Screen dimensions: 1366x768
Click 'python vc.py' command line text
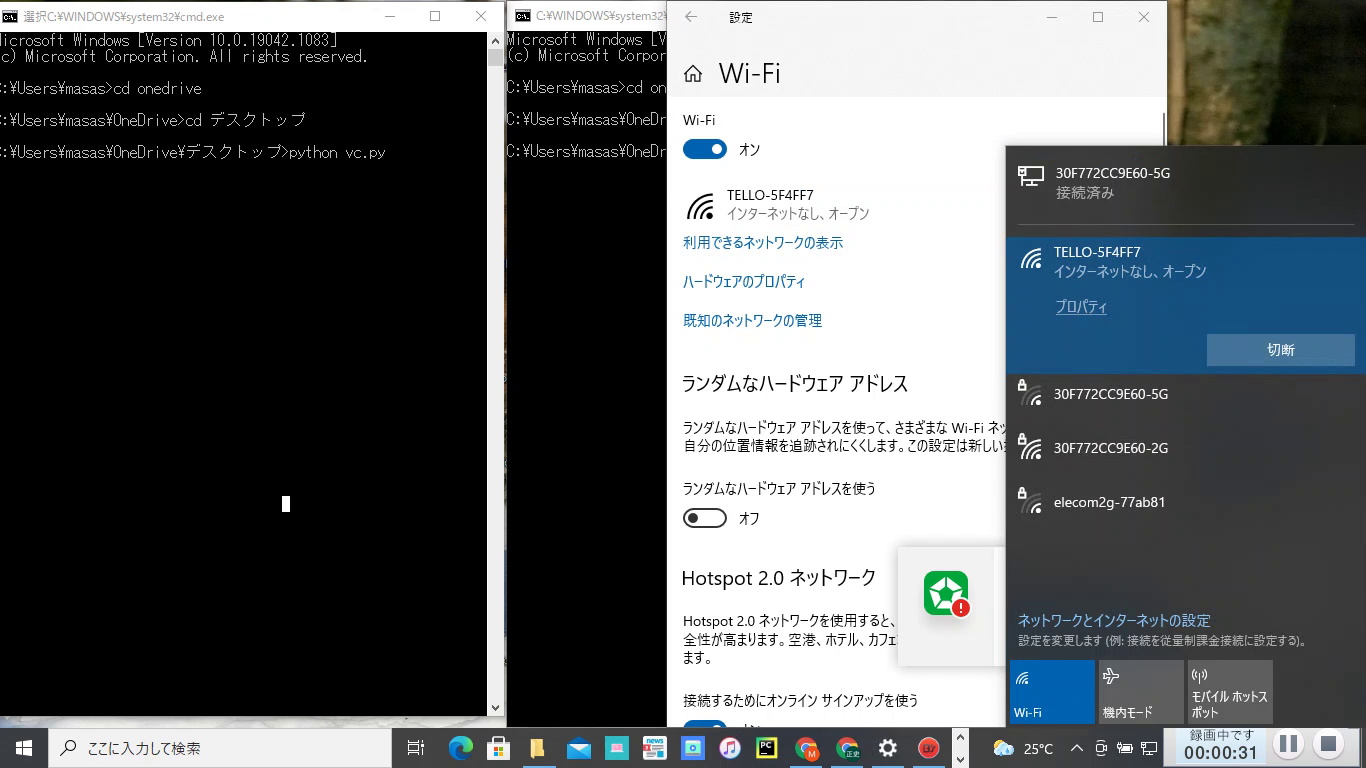[337, 152]
